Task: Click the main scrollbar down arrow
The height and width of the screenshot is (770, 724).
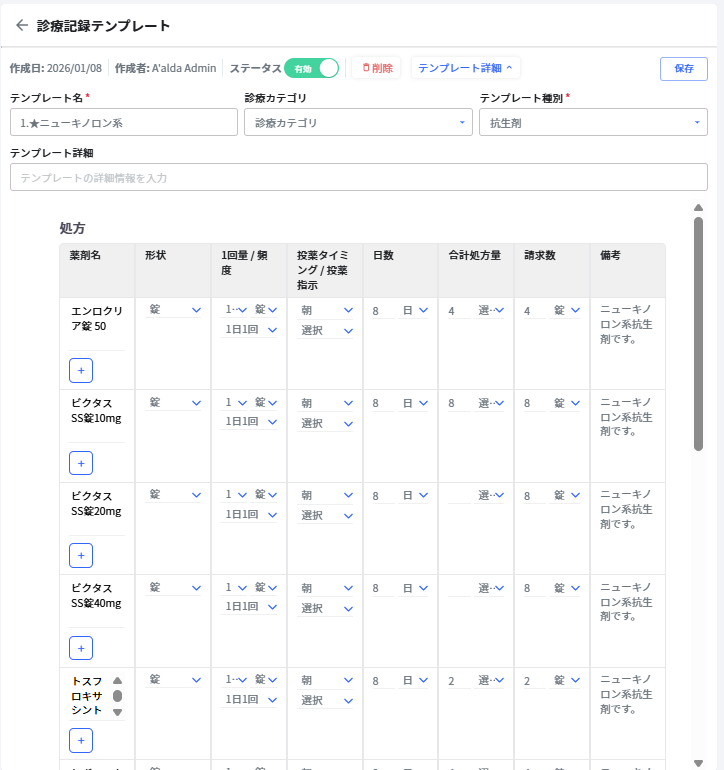Action: click(x=698, y=763)
